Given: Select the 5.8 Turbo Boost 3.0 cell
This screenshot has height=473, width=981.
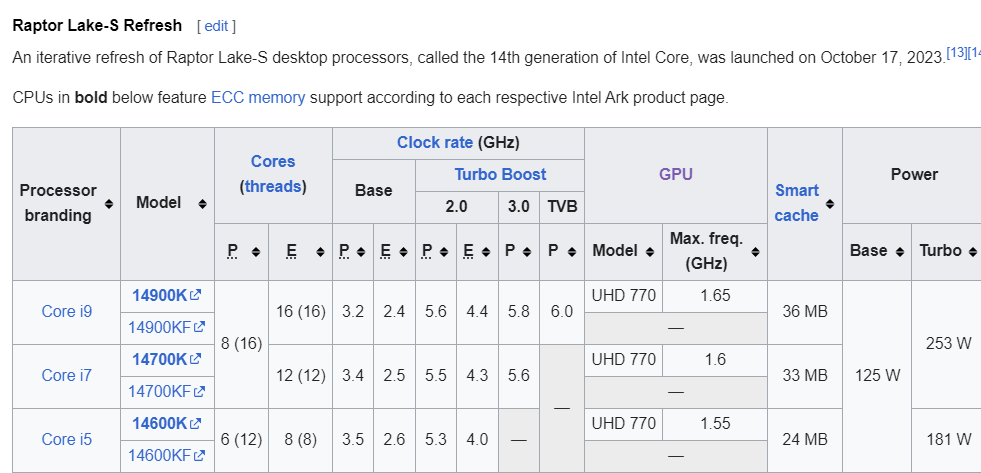Looking at the screenshot, I should [x=519, y=312].
